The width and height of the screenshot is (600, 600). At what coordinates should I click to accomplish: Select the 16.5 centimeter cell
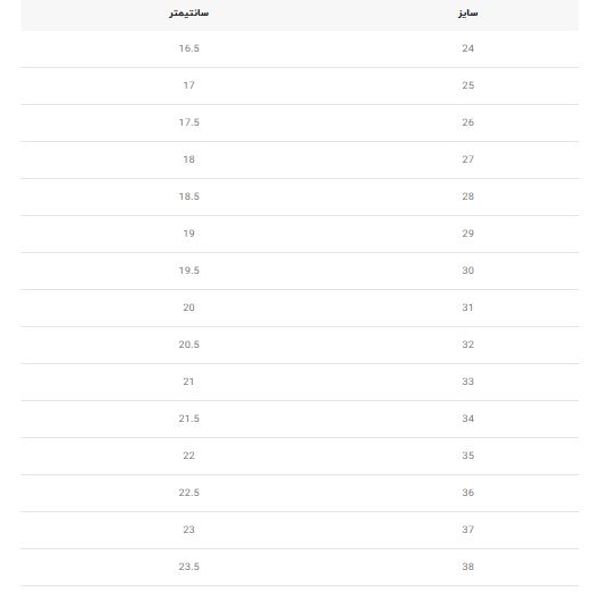tap(189, 49)
